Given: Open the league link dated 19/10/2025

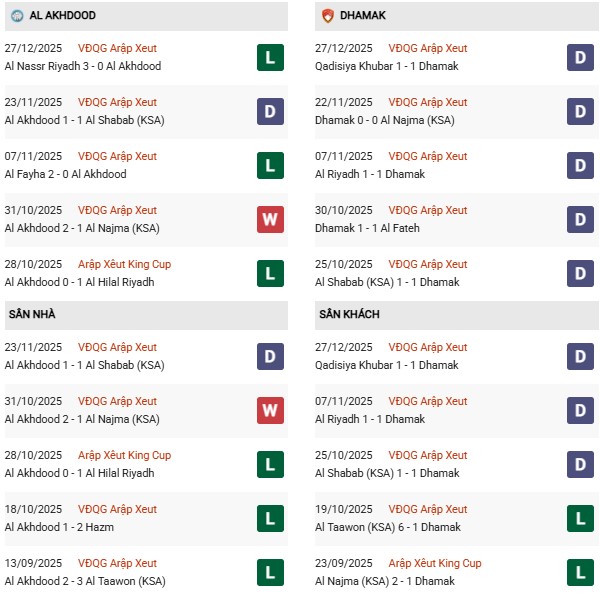Looking at the screenshot, I should 428,509.
